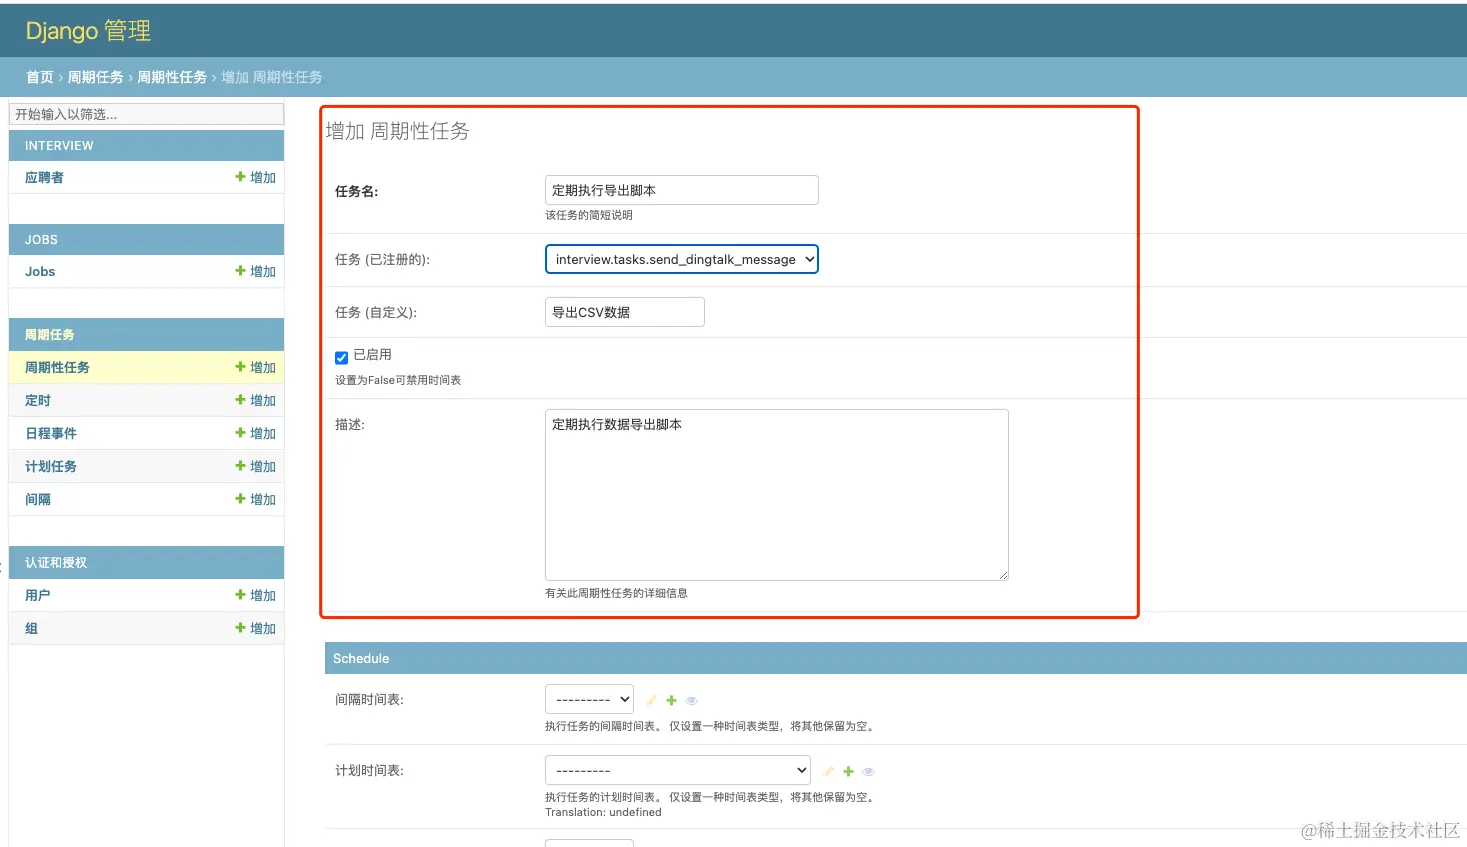Click the JOBS section header
The height and width of the screenshot is (847, 1467).
tap(146, 239)
